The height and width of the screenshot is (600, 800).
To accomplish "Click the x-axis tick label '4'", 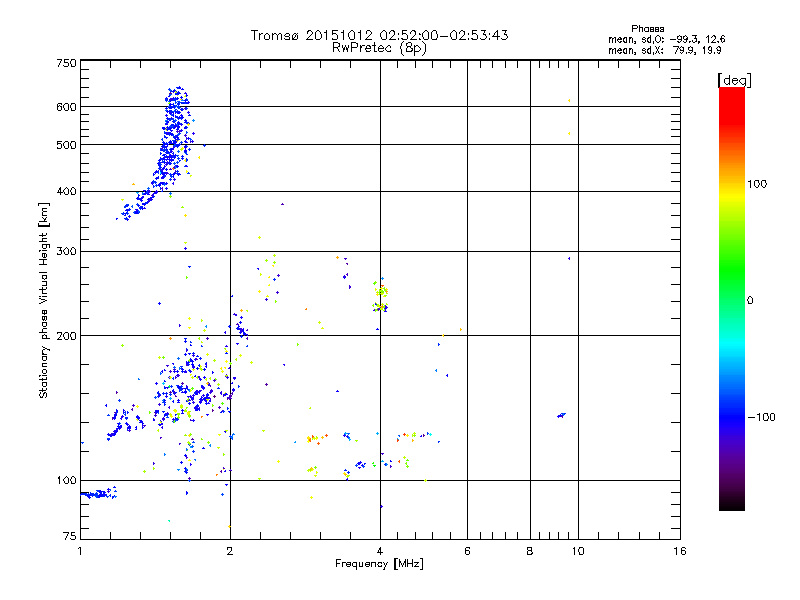I will click(x=380, y=551).
